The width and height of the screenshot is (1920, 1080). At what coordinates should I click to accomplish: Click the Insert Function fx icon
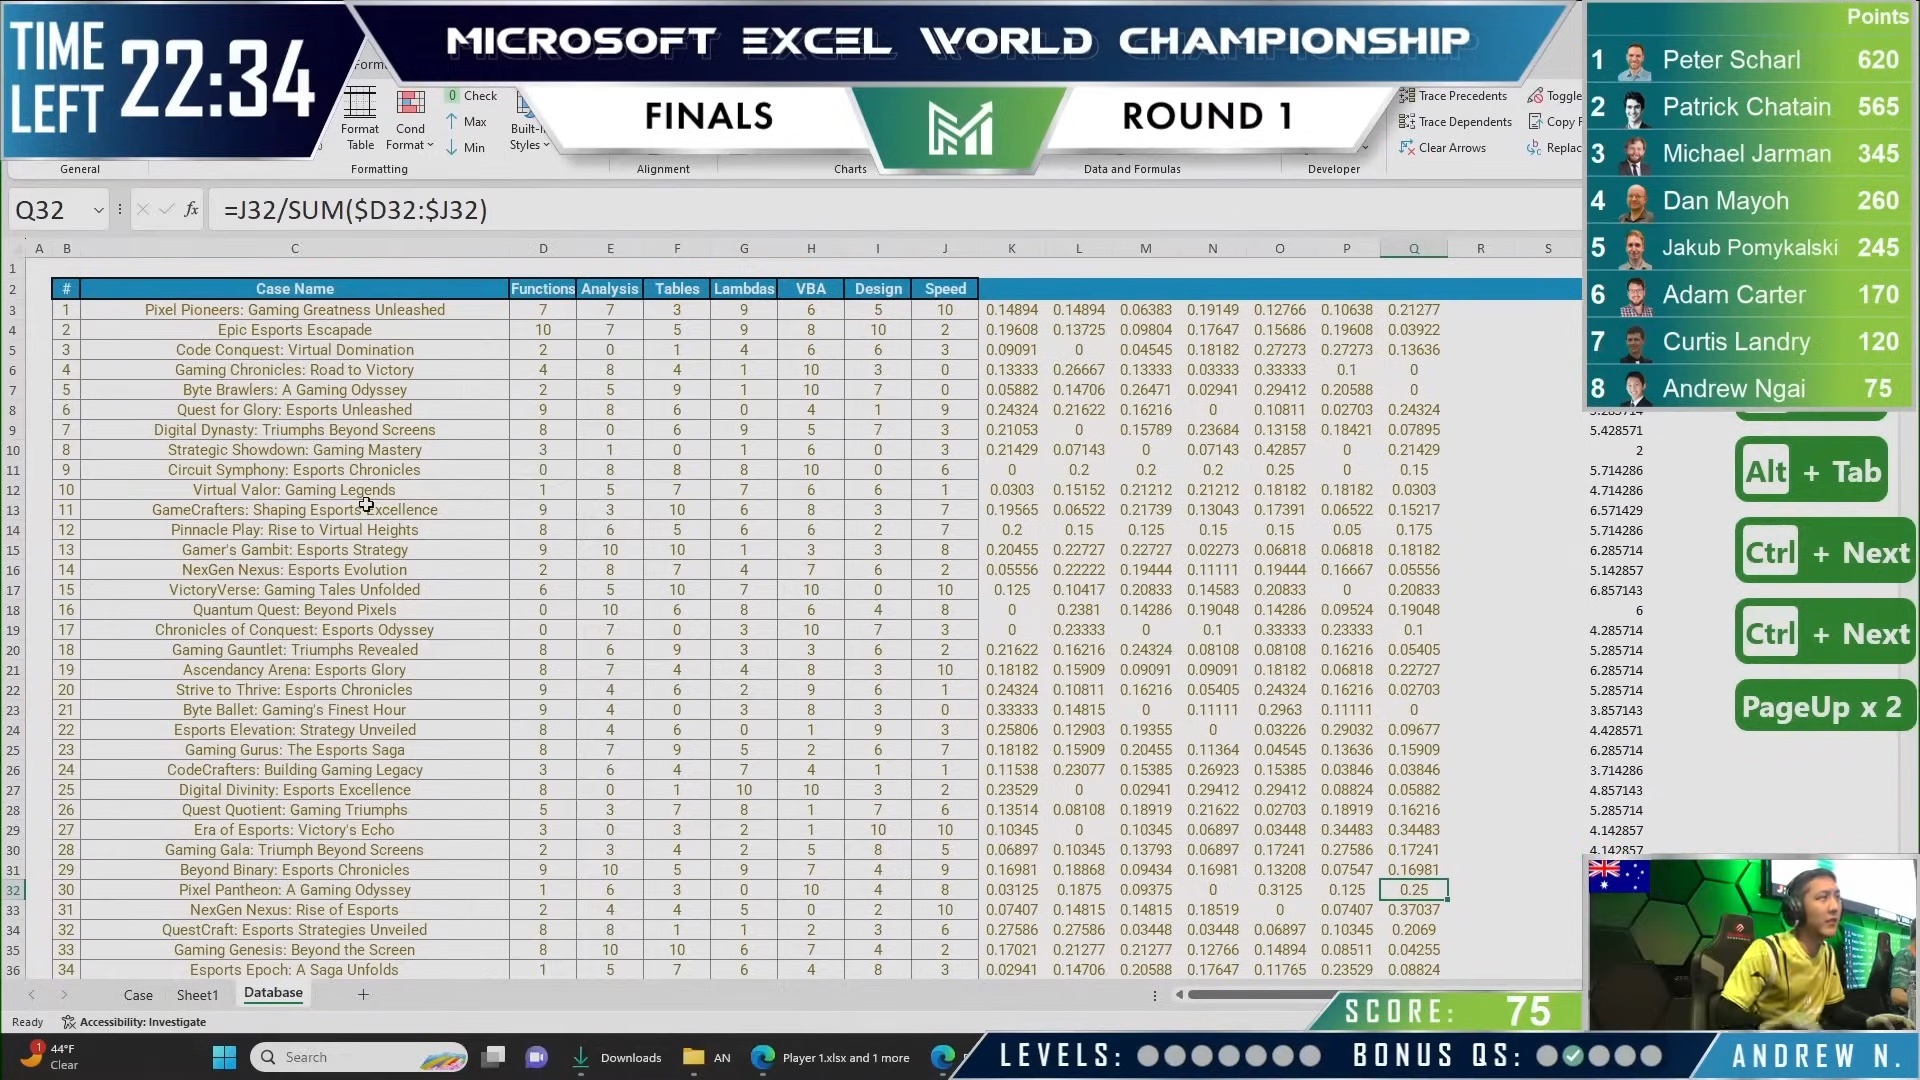pyautogui.click(x=190, y=209)
